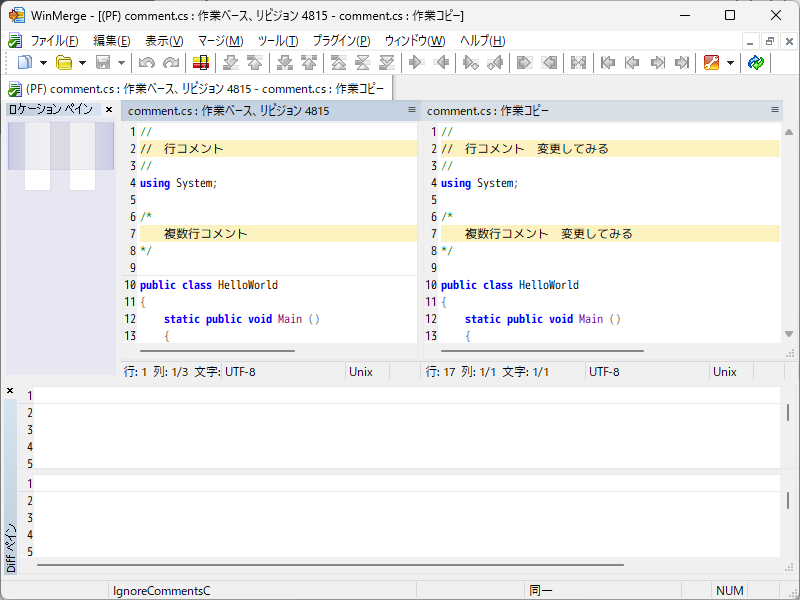Click the Open folder toolbar icon
This screenshot has height=600, width=800.
click(x=64, y=63)
